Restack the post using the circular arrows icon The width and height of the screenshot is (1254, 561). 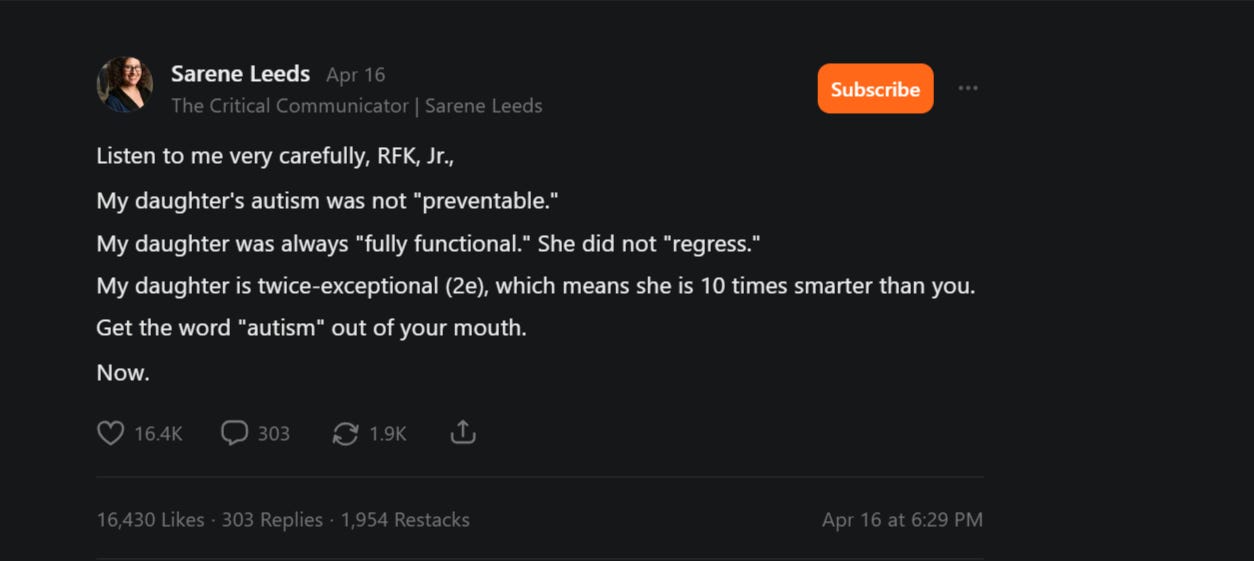click(x=345, y=433)
